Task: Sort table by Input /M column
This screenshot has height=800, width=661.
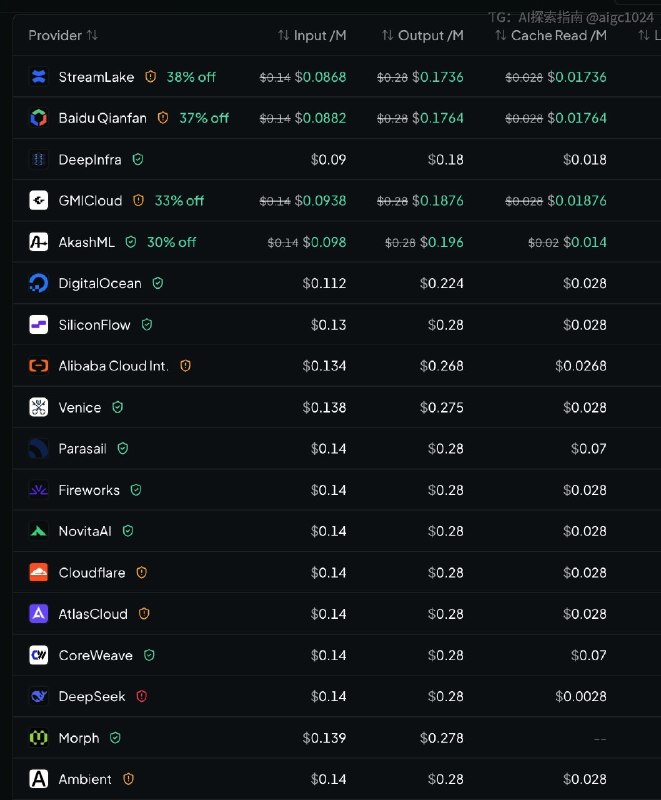Action: [312, 35]
